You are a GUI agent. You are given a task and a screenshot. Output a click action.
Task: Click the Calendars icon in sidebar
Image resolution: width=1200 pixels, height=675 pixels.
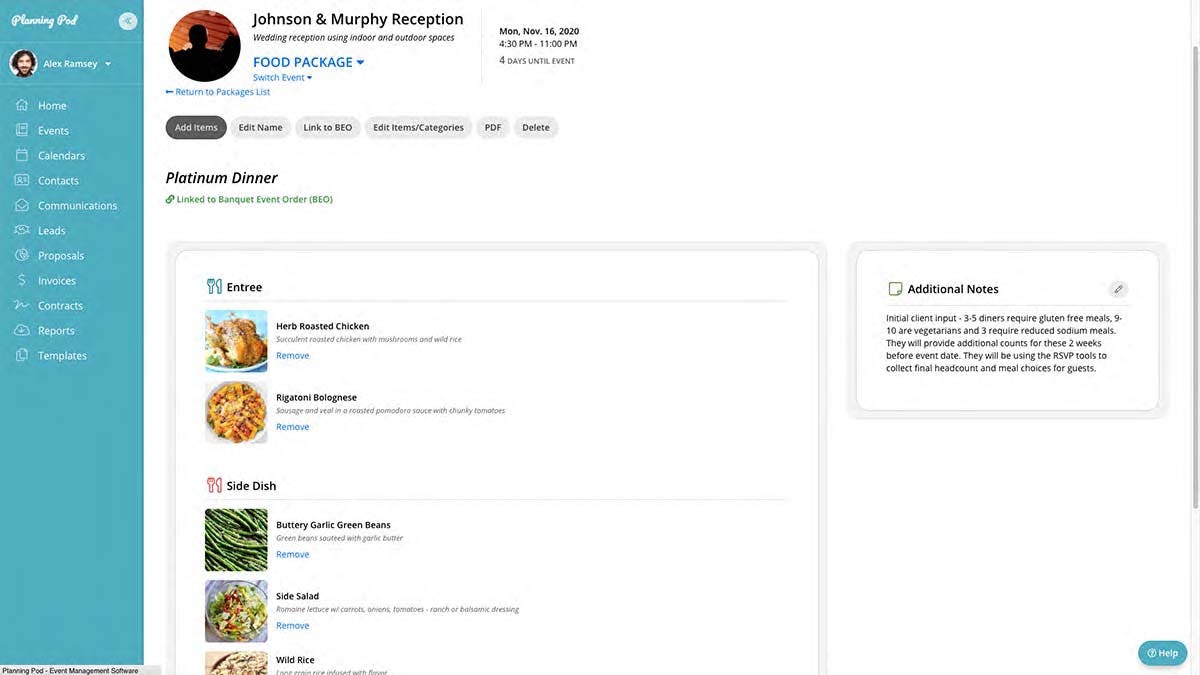click(22, 155)
